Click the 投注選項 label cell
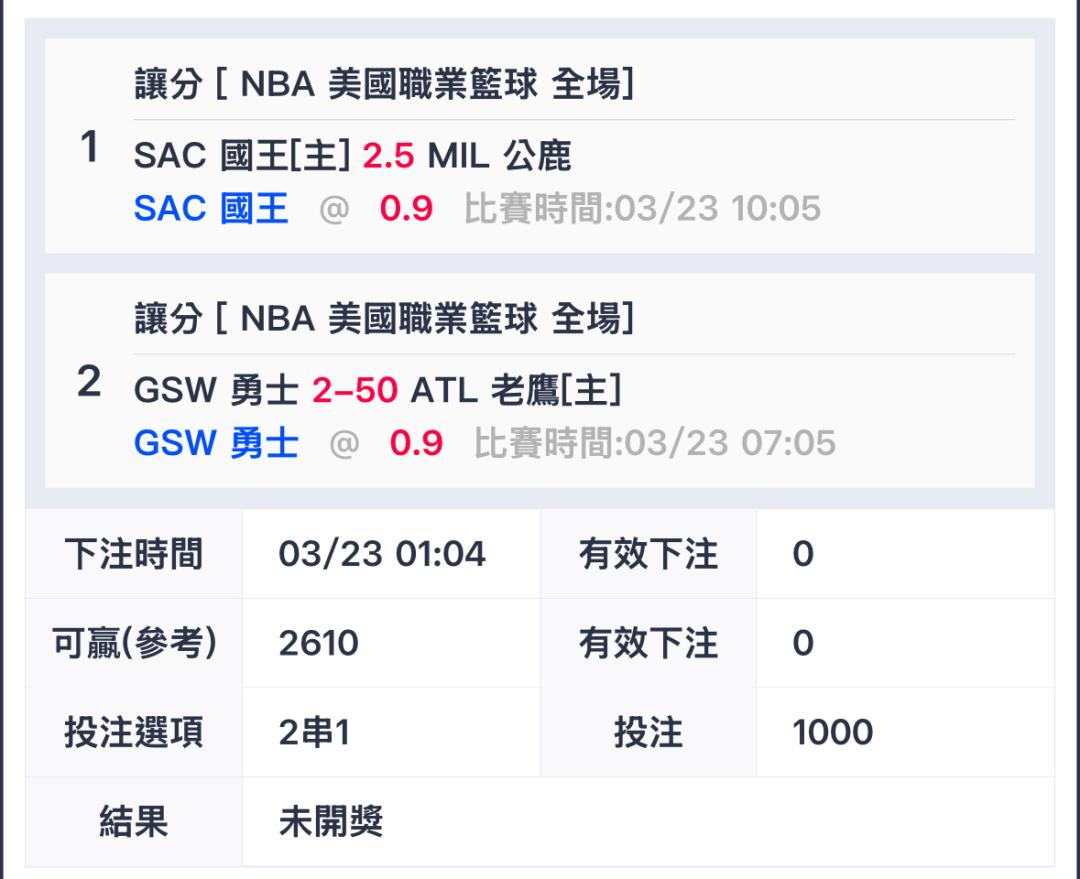This screenshot has height=879, width=1080. coord(134,732)
